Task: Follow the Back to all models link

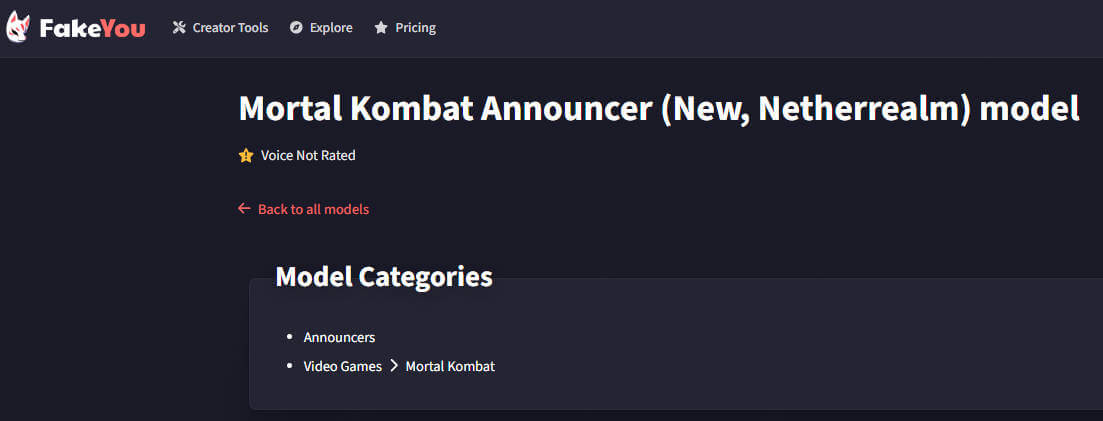Action: pyautogui.click(x=313, y=209)
